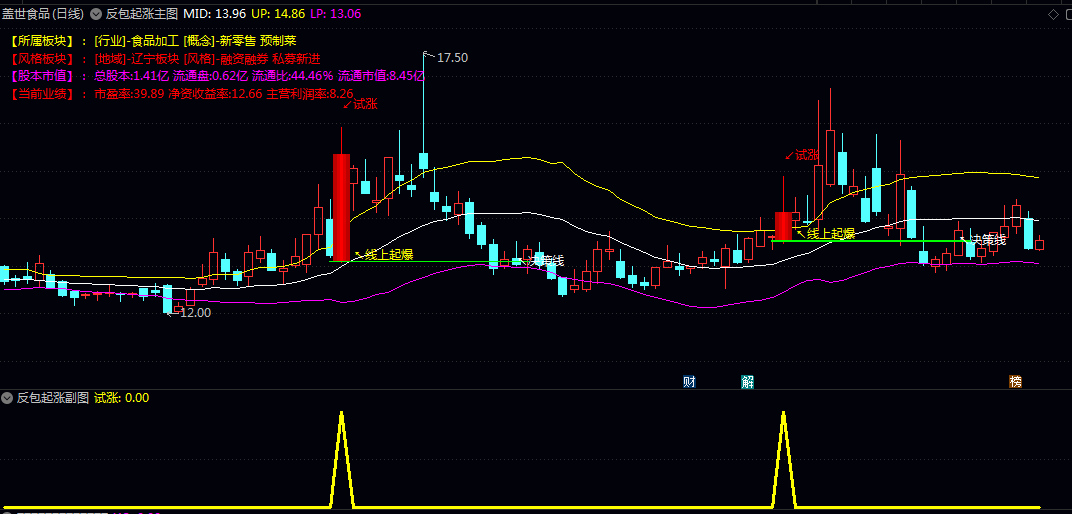Click the 当前业绩 performance row
Image resolution: width=1072 pixels, height=514 pixels.
(x=182, y=94)
